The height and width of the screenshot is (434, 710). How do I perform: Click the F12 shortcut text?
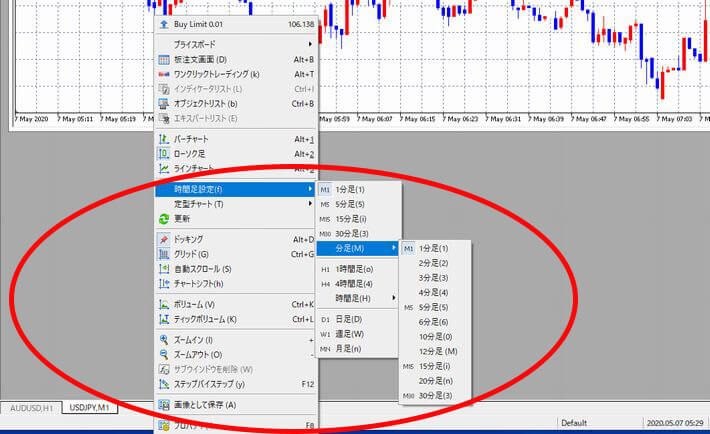307,384
